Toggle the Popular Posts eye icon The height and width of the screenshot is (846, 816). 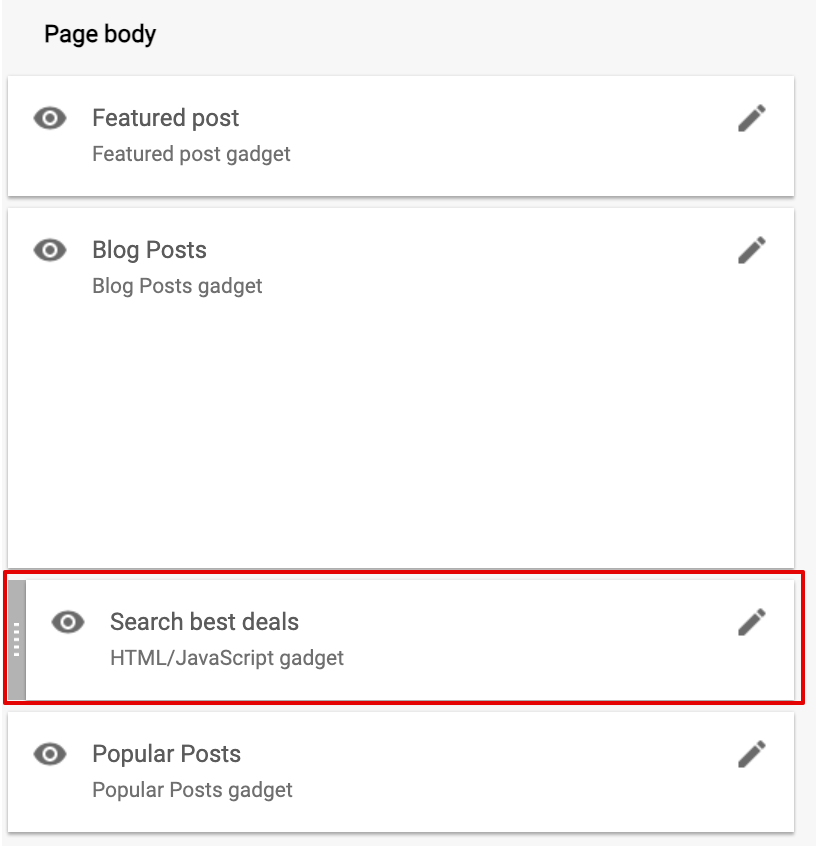pos(50,754)
